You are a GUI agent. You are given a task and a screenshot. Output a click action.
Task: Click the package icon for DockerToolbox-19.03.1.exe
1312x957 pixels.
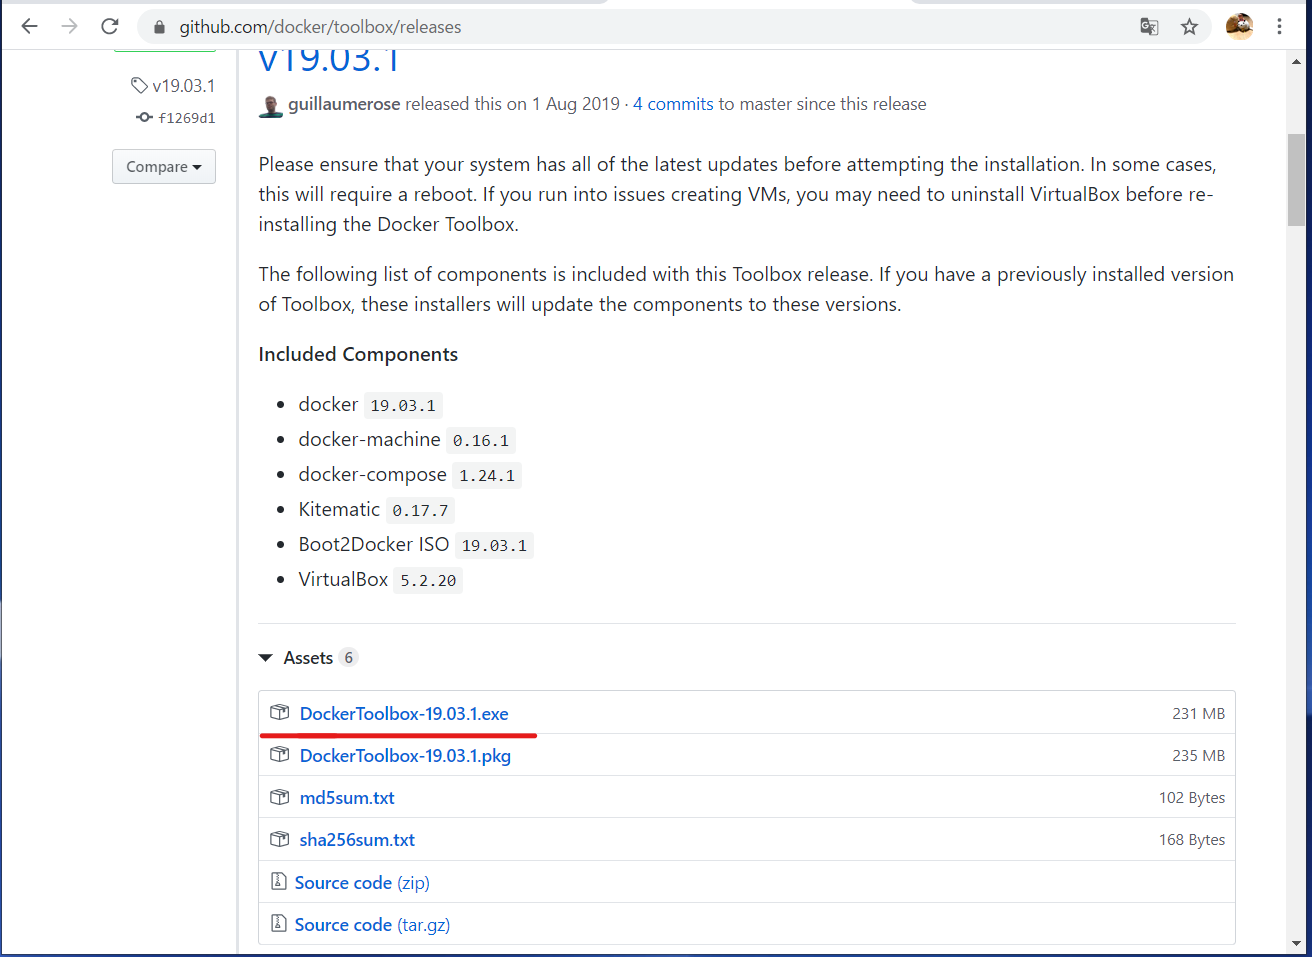[280, 713]
